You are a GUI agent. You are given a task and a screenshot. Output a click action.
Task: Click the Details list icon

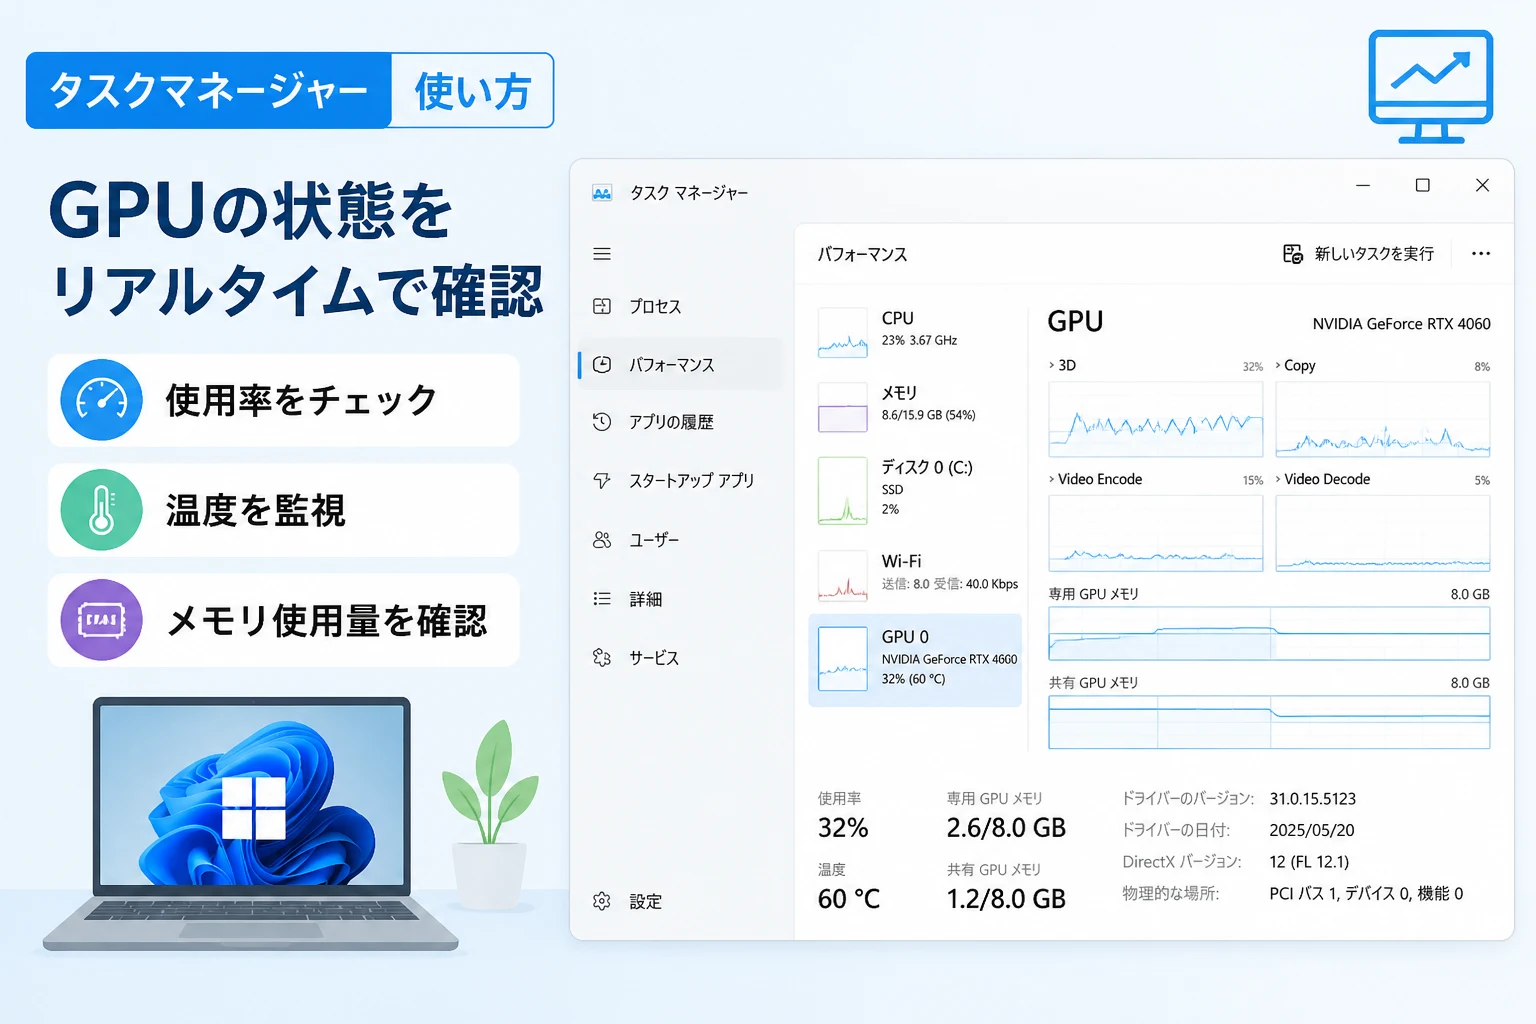tap(602, 599)
